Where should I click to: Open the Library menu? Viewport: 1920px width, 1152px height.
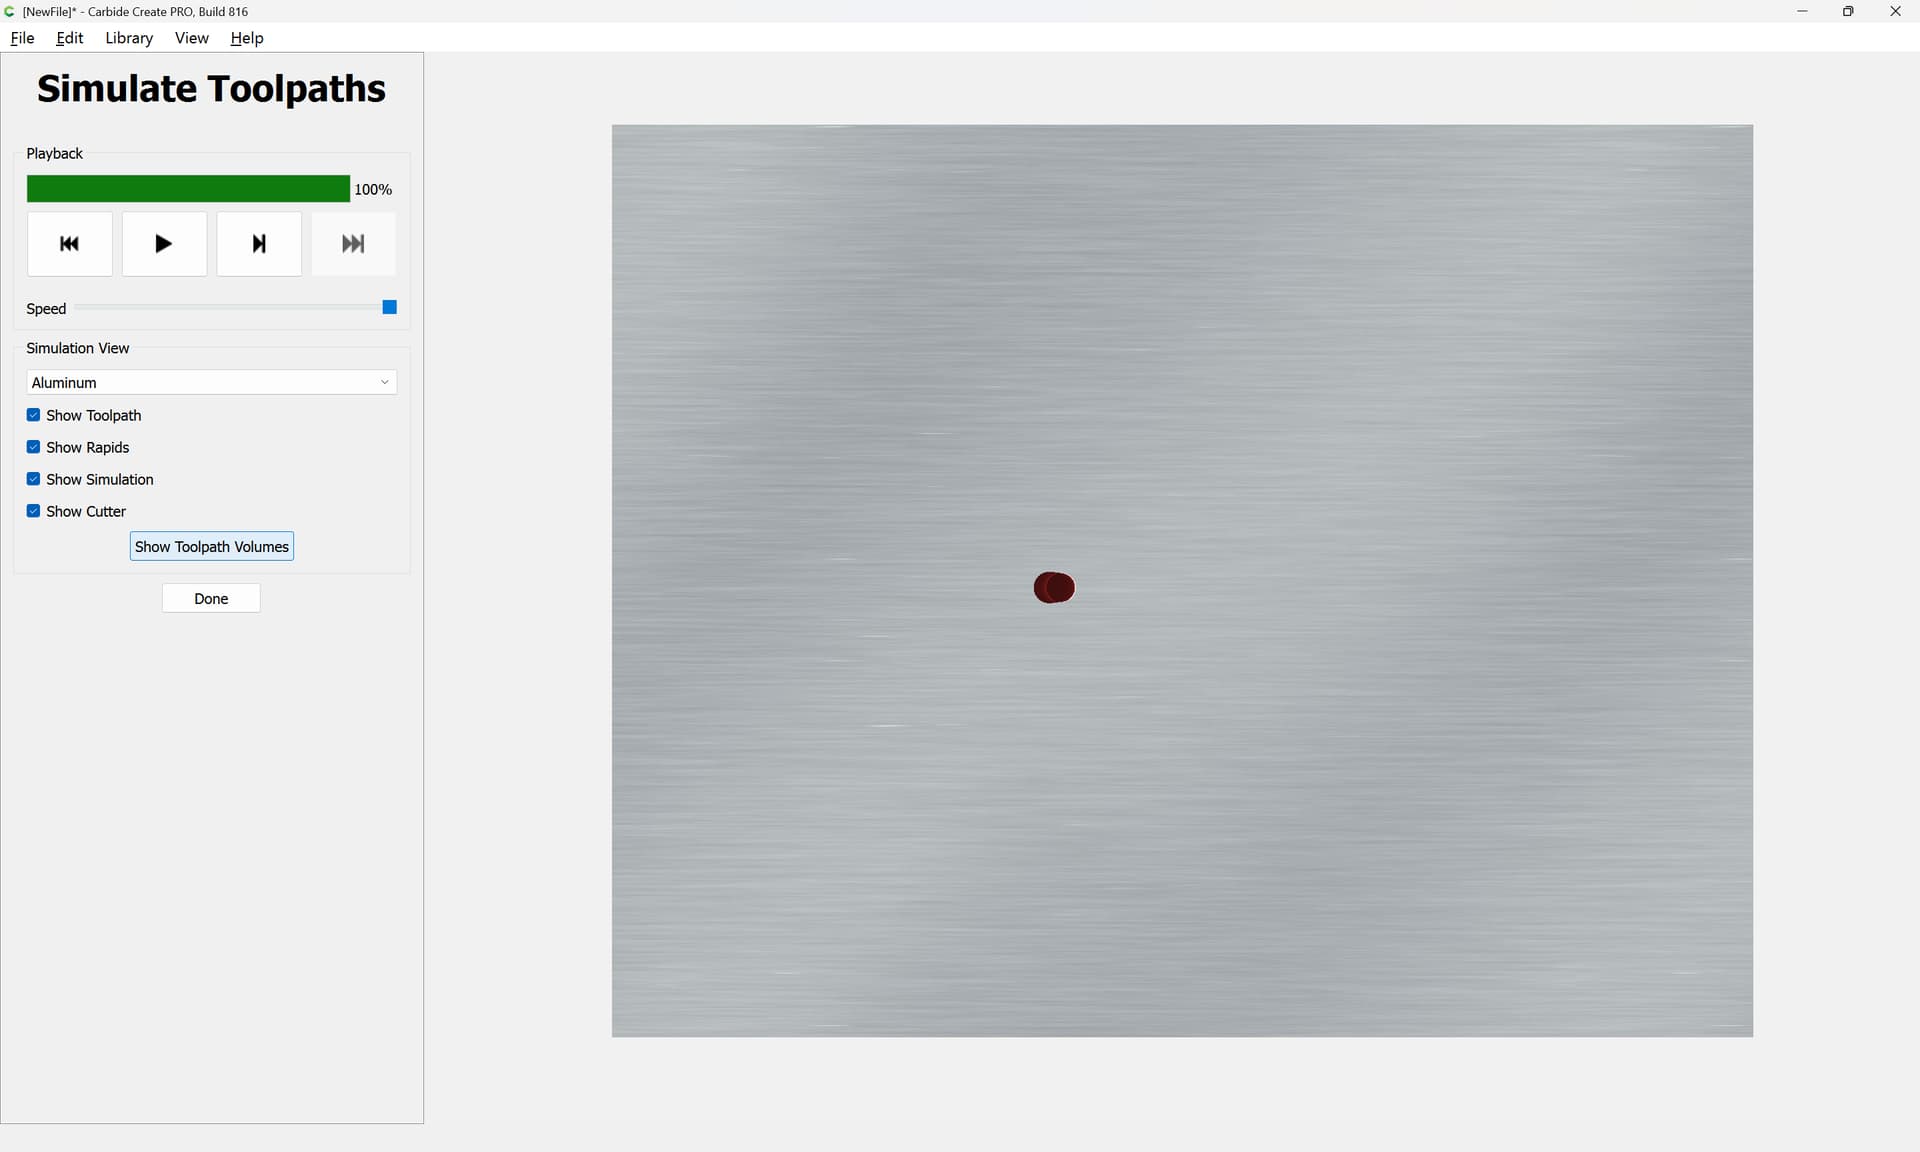point(129,38)
